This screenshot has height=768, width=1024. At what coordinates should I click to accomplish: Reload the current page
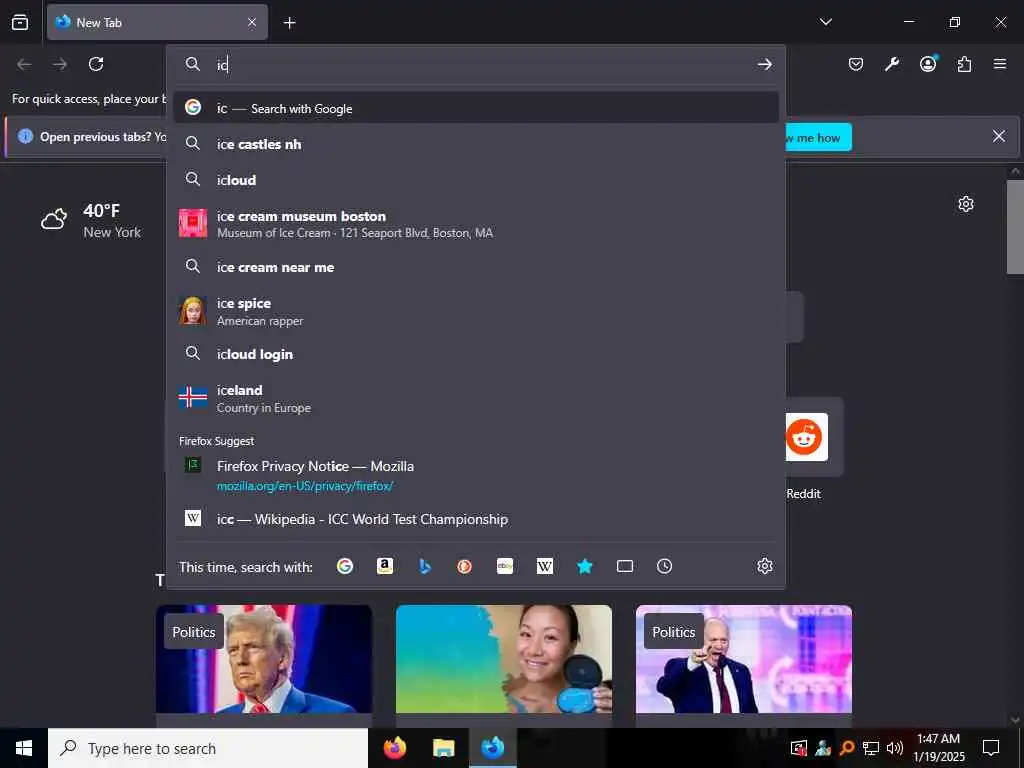pyautogui.click(x=96, y=64)
